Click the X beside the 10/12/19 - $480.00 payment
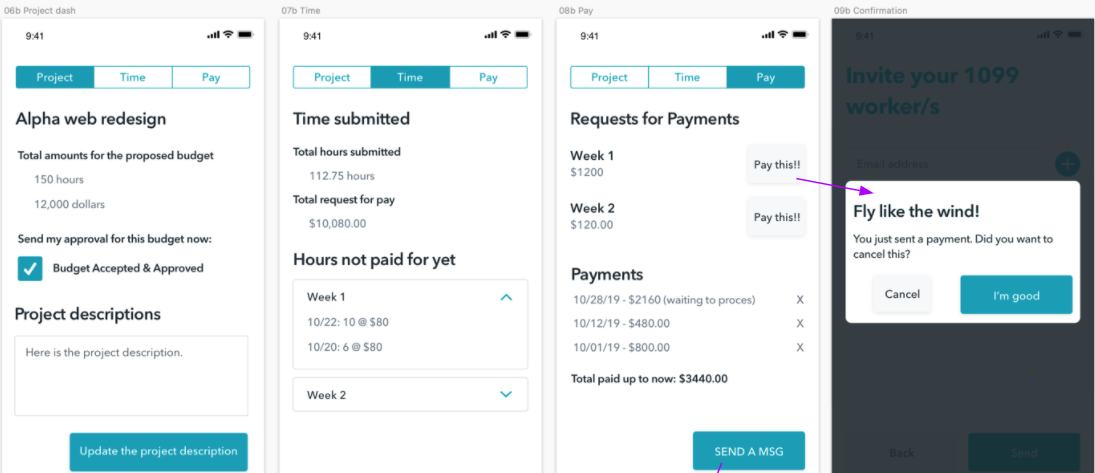The width and height of the screenshot is (1095, 473). (x=799, y=323)
